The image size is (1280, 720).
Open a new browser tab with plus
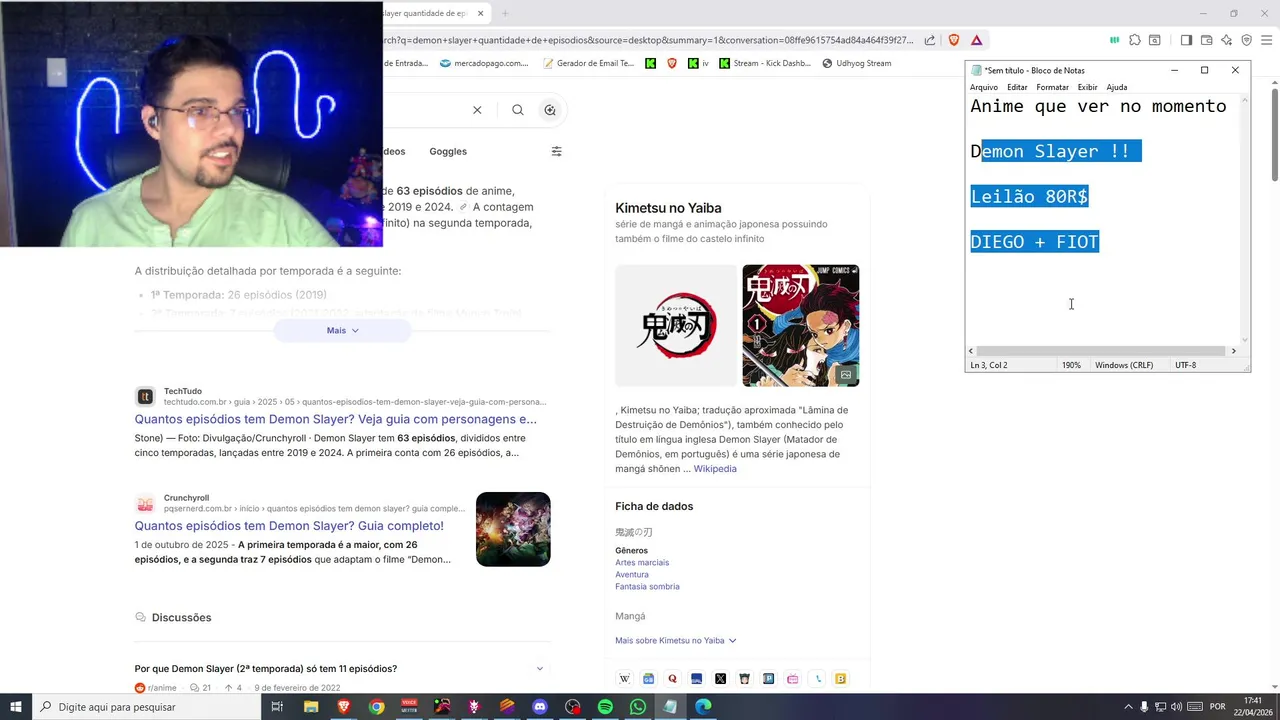[505, 13]
